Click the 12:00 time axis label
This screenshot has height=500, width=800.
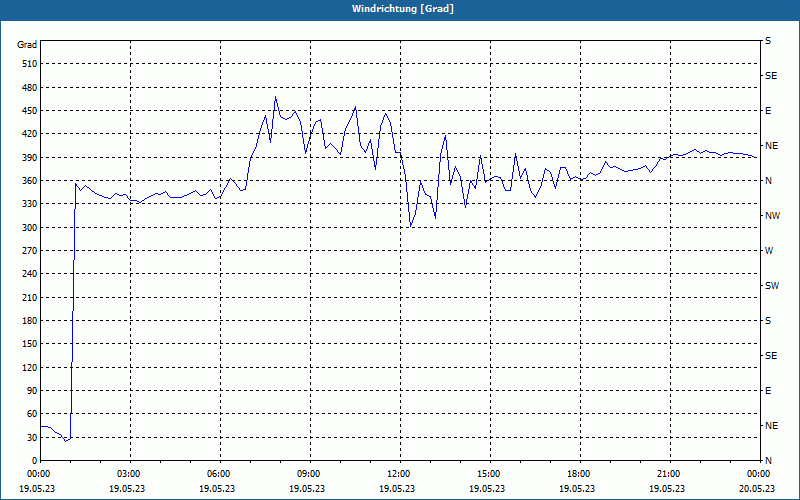click(400, 474)
